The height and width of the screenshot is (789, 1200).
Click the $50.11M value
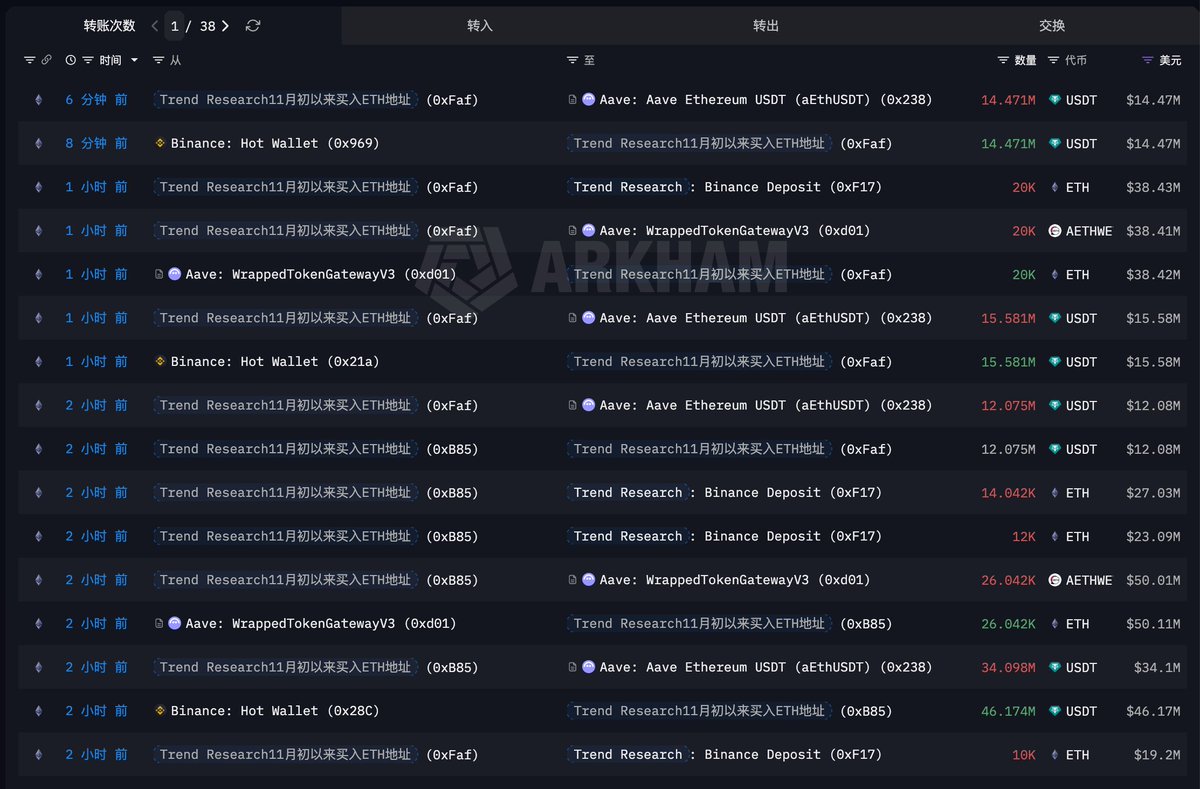click(1153, 624)
